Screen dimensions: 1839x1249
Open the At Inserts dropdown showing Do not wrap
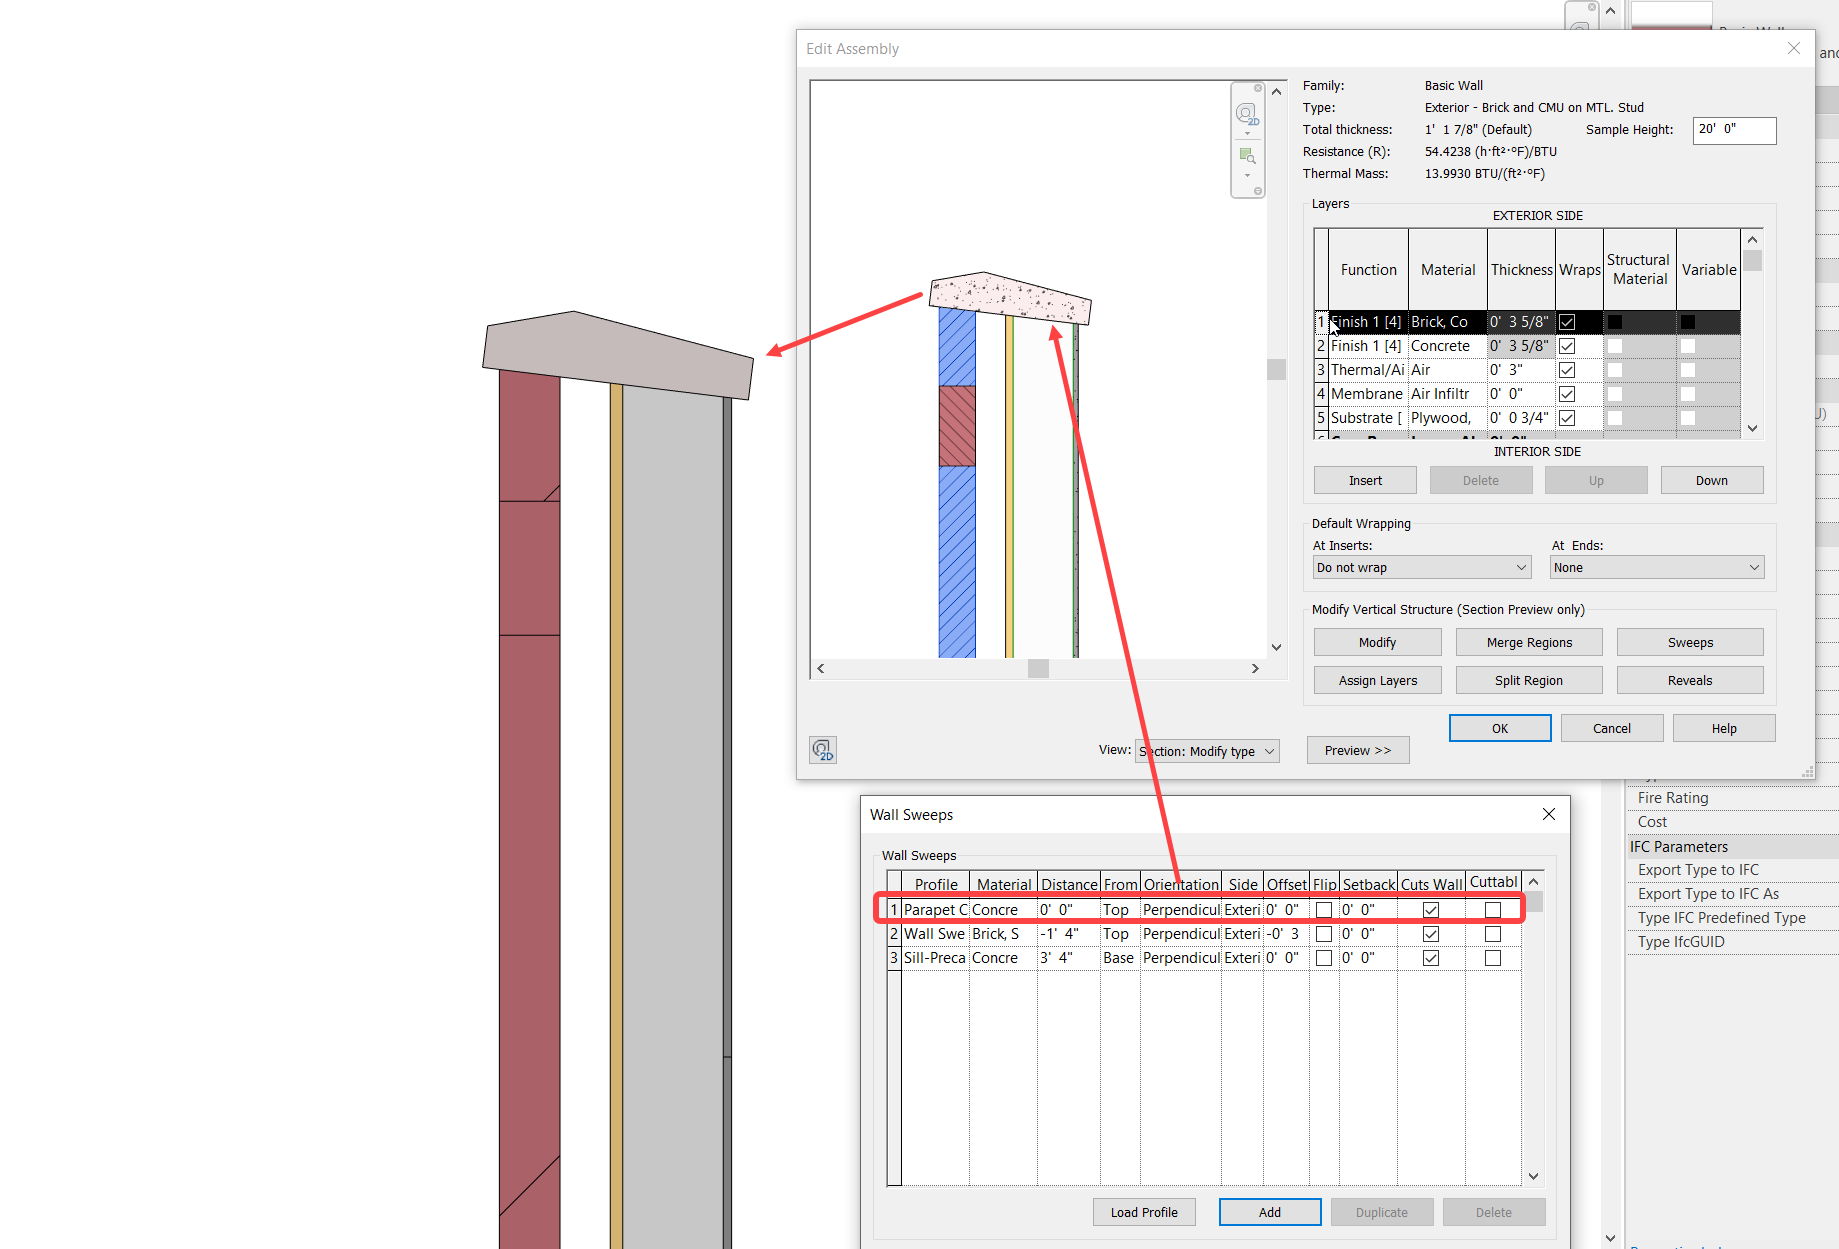(1421, 566)
